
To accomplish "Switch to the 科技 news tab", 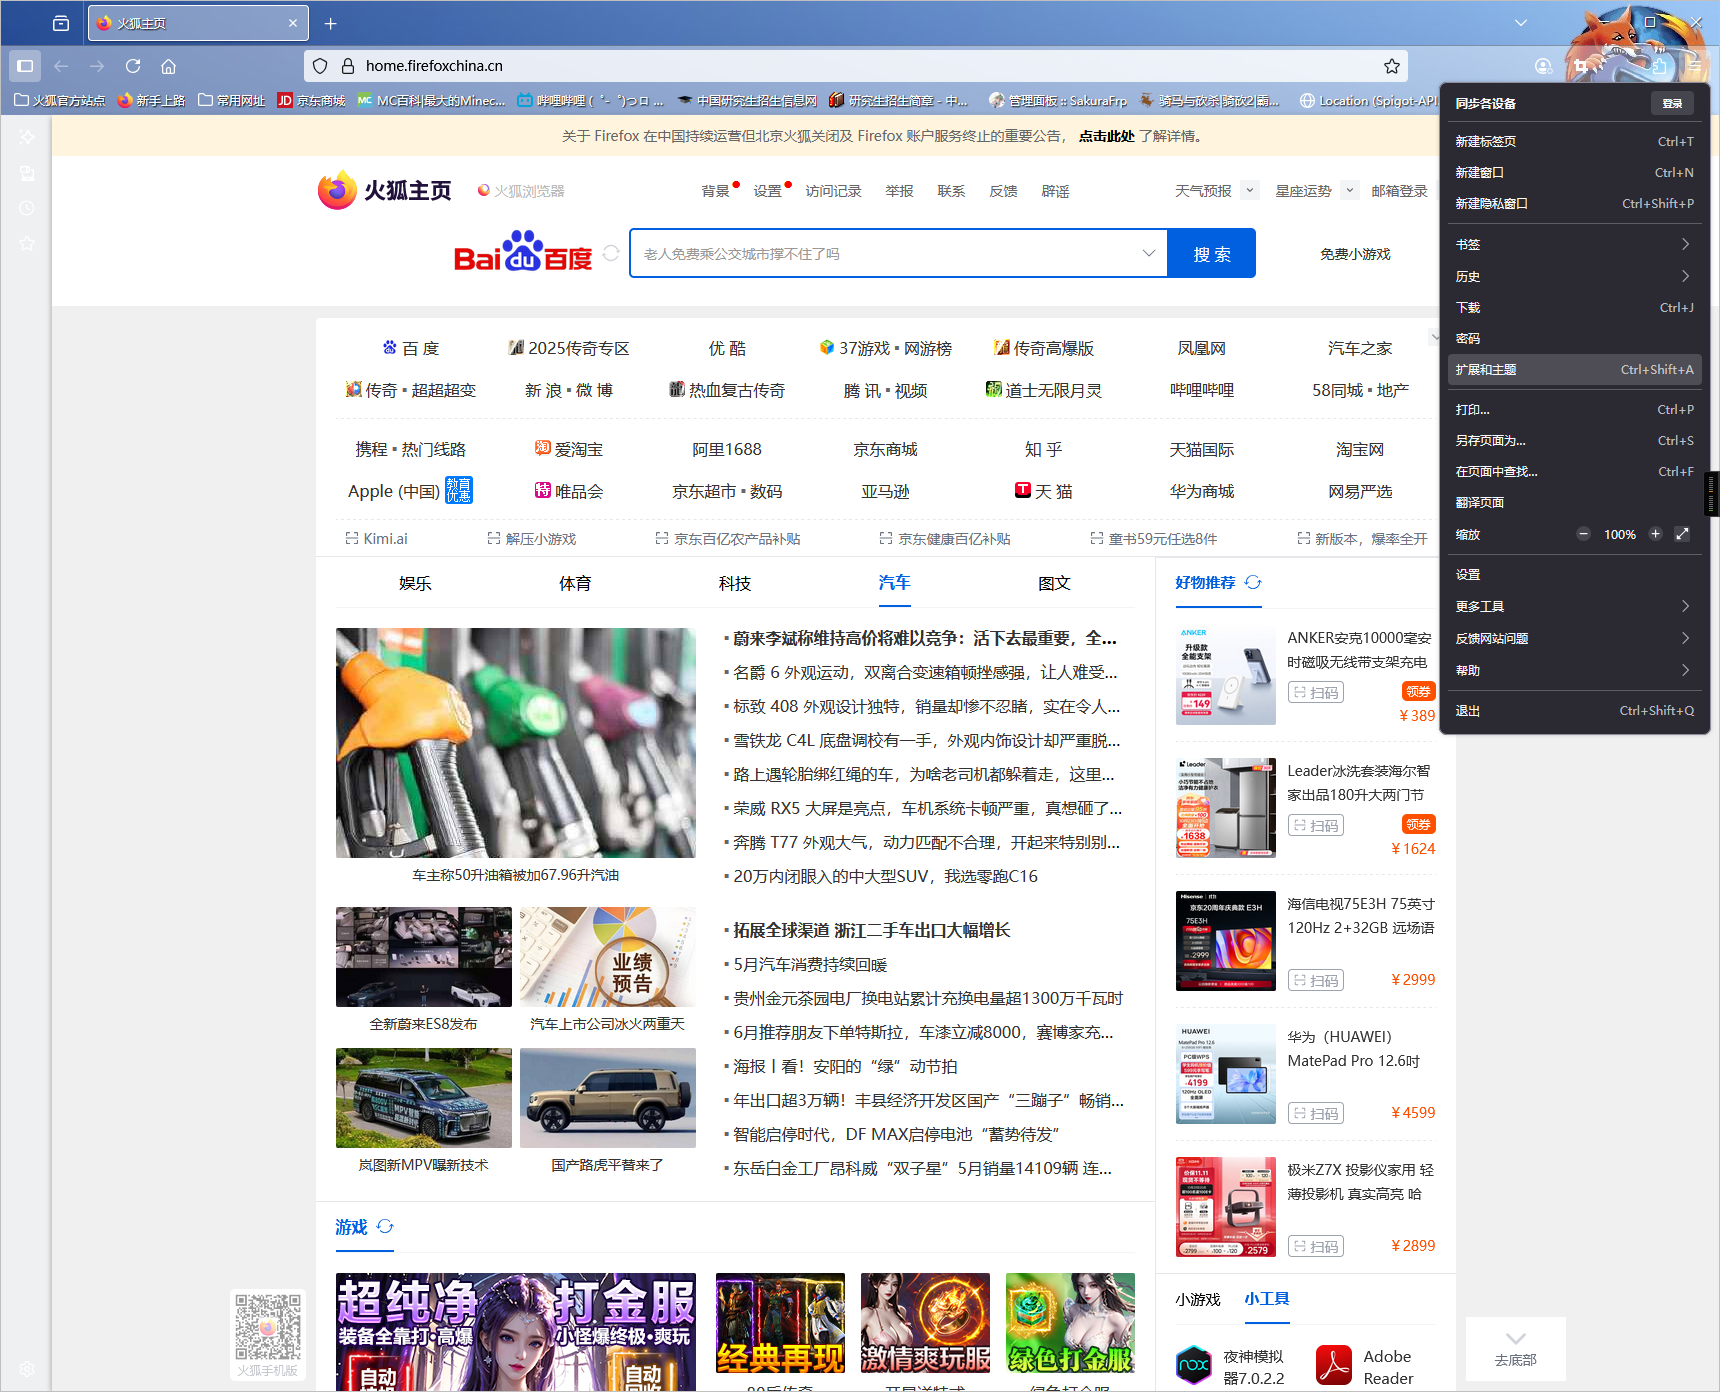I will 734,583.
